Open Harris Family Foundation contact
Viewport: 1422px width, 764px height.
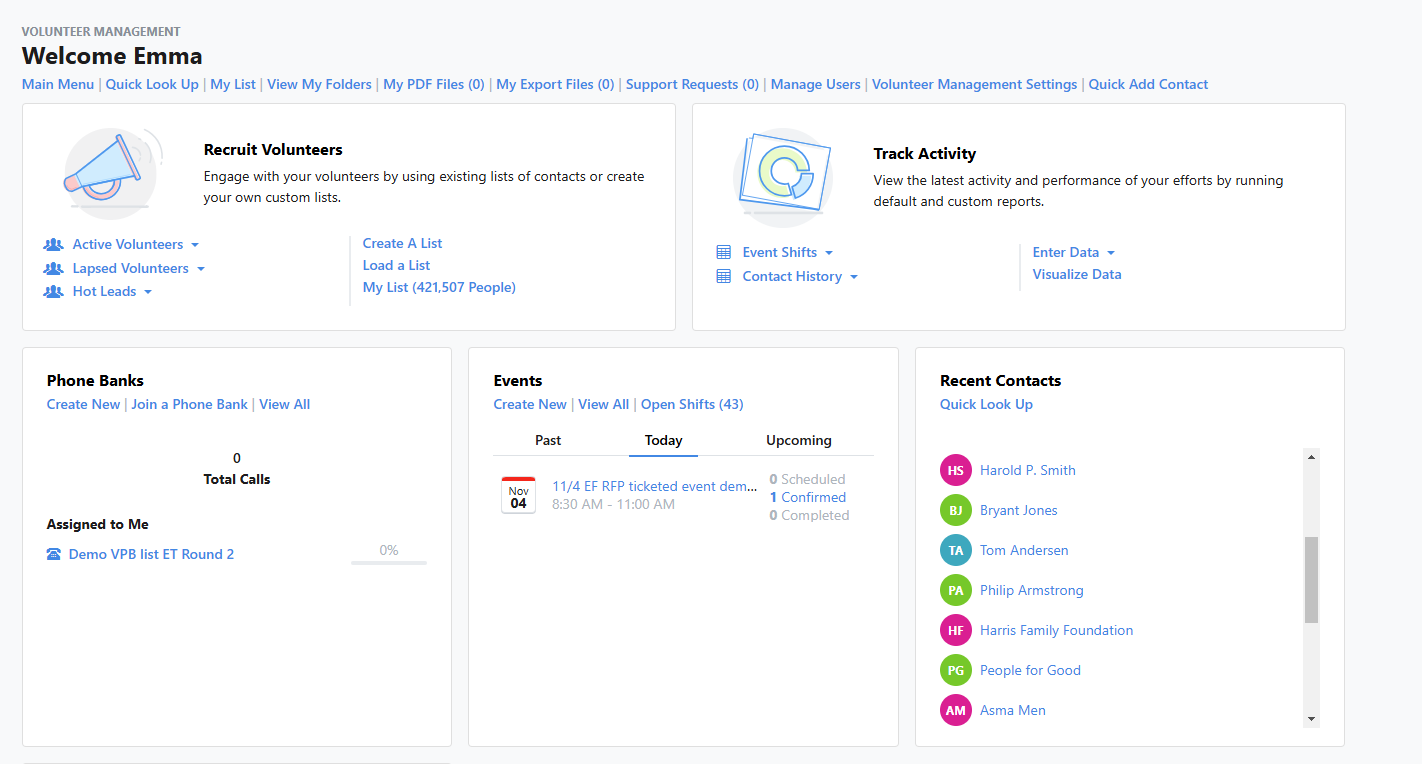pos(1056,630)
